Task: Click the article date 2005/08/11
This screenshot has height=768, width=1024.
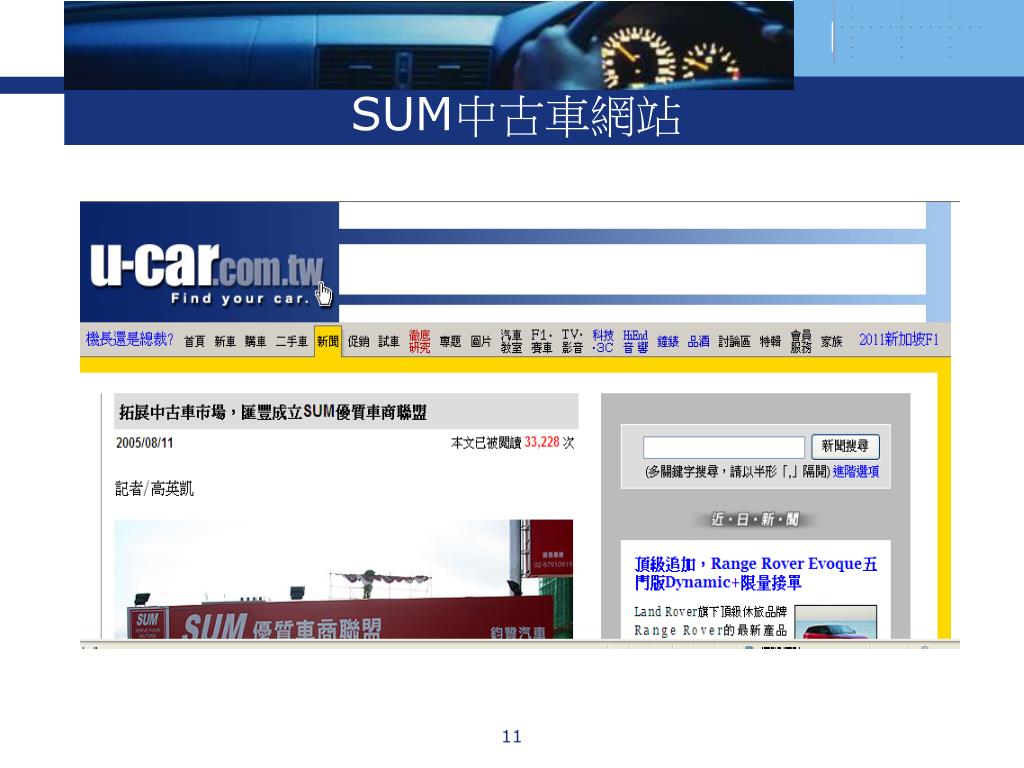Action: [x=144, y=443]
